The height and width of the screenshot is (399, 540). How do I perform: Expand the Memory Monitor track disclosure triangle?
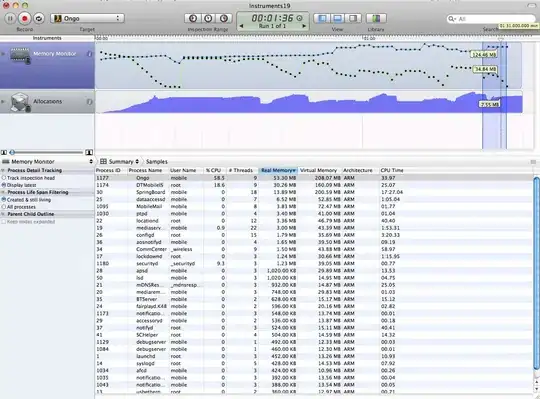(x=3, y=54)
